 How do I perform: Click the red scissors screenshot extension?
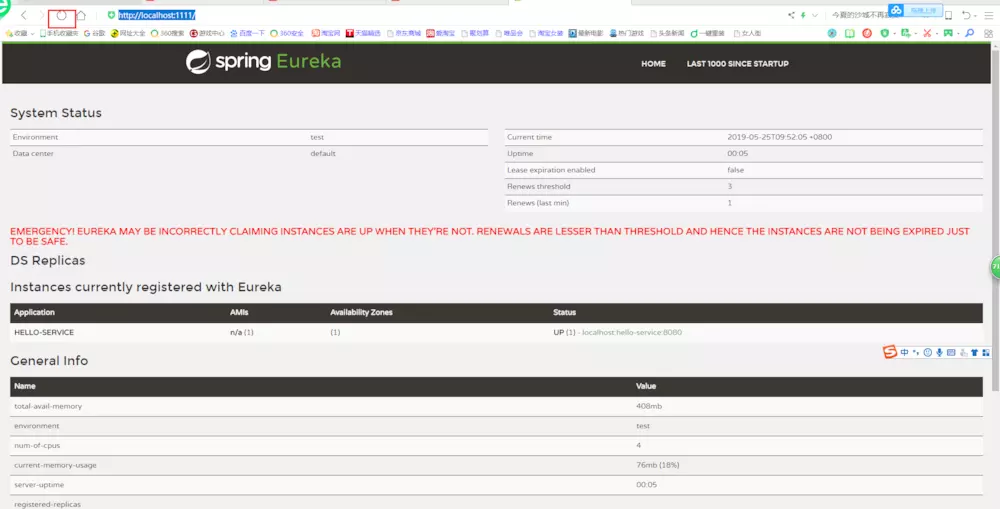click(x=927, y=33)
